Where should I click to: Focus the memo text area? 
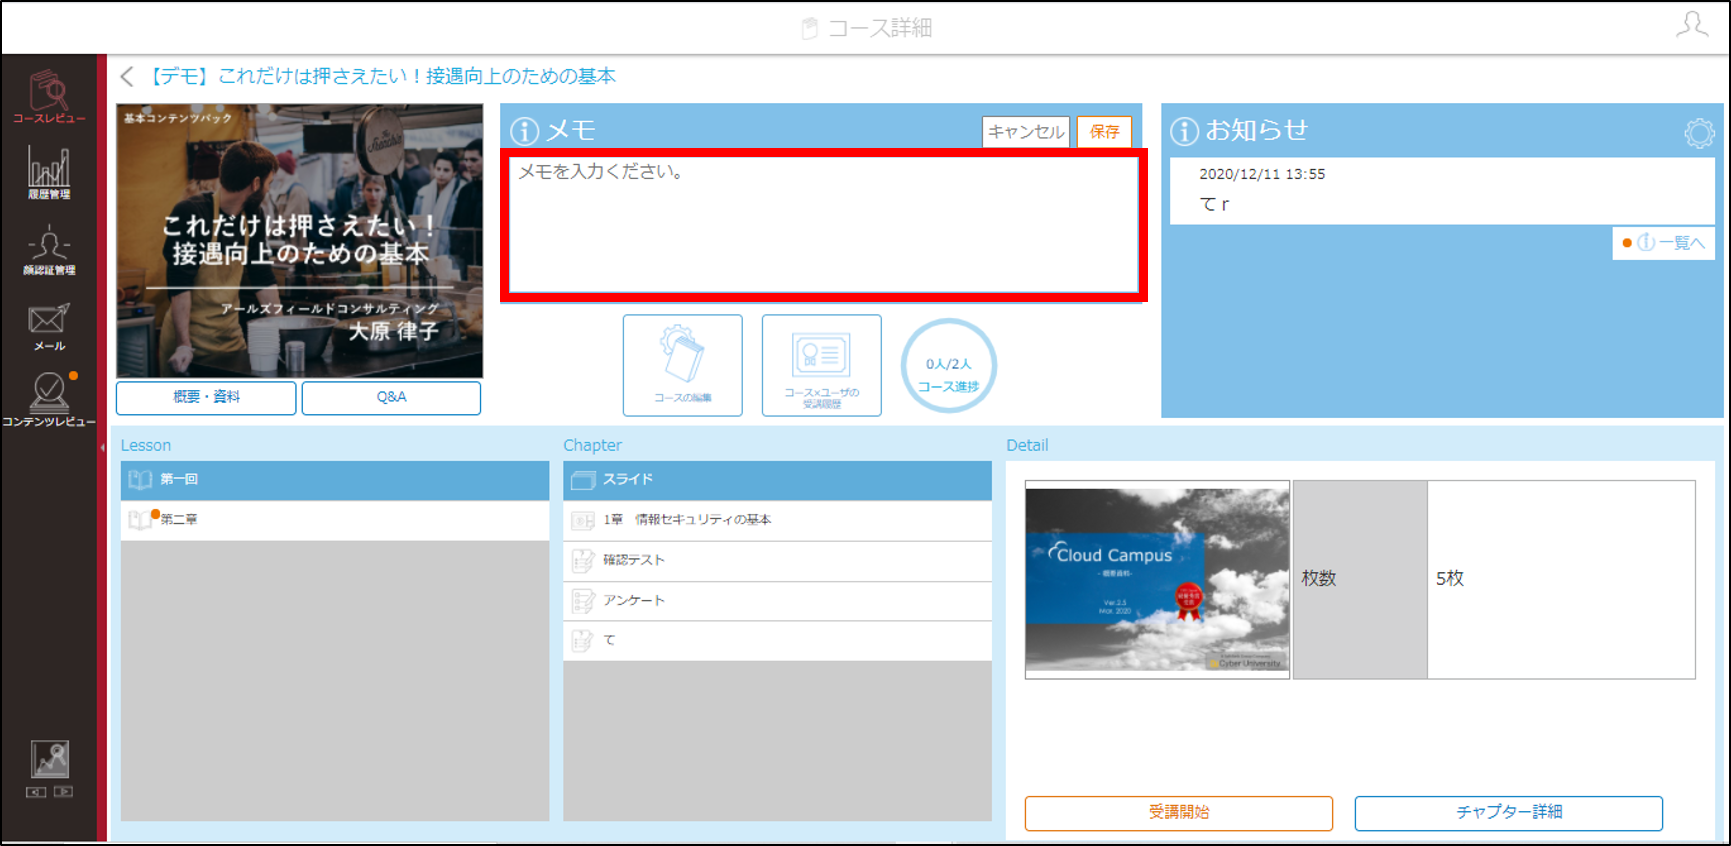(823, 225)
